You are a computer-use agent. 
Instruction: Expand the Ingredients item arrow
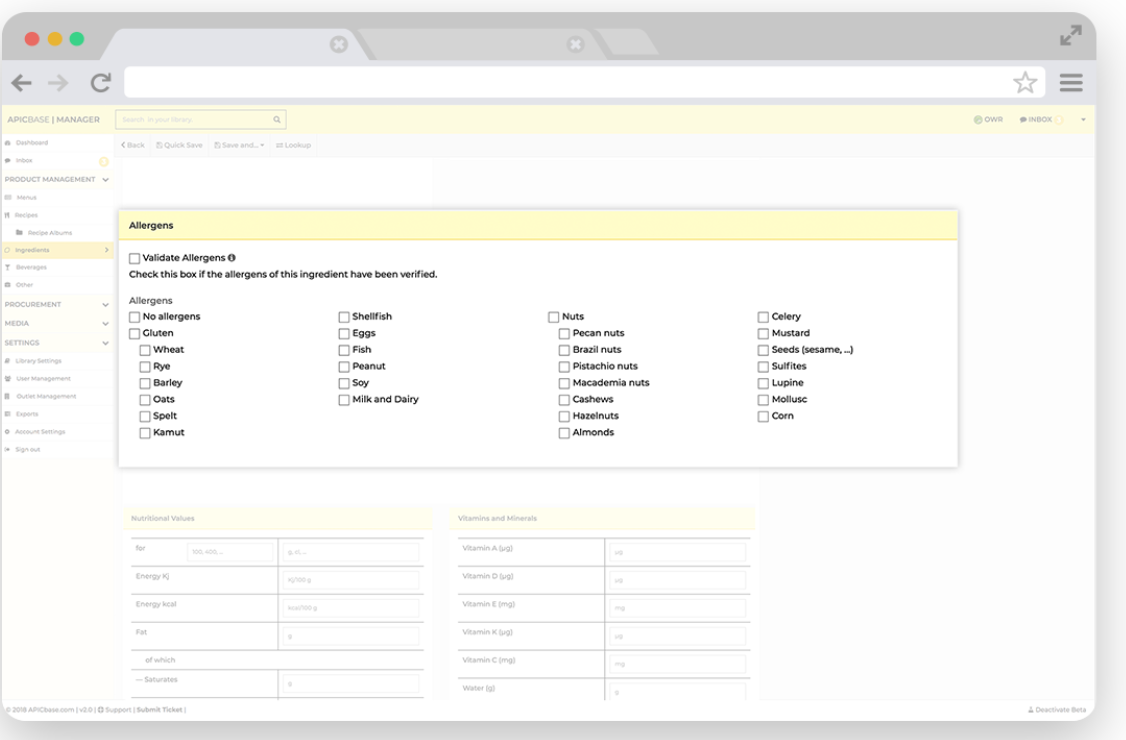[x=106, y=250]
